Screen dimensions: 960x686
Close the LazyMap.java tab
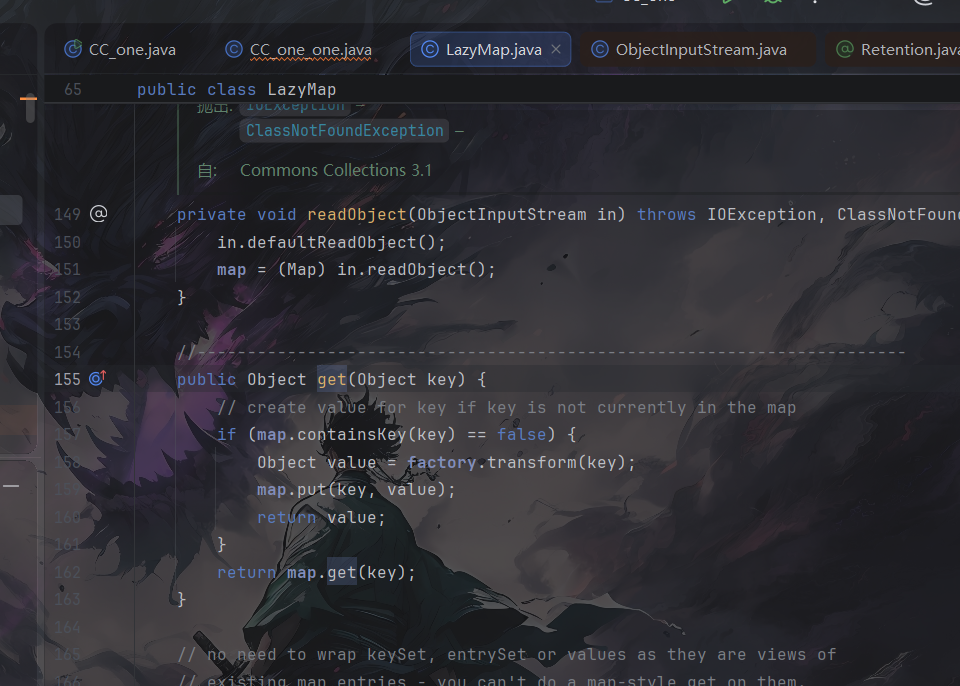[x=556, y=49]
